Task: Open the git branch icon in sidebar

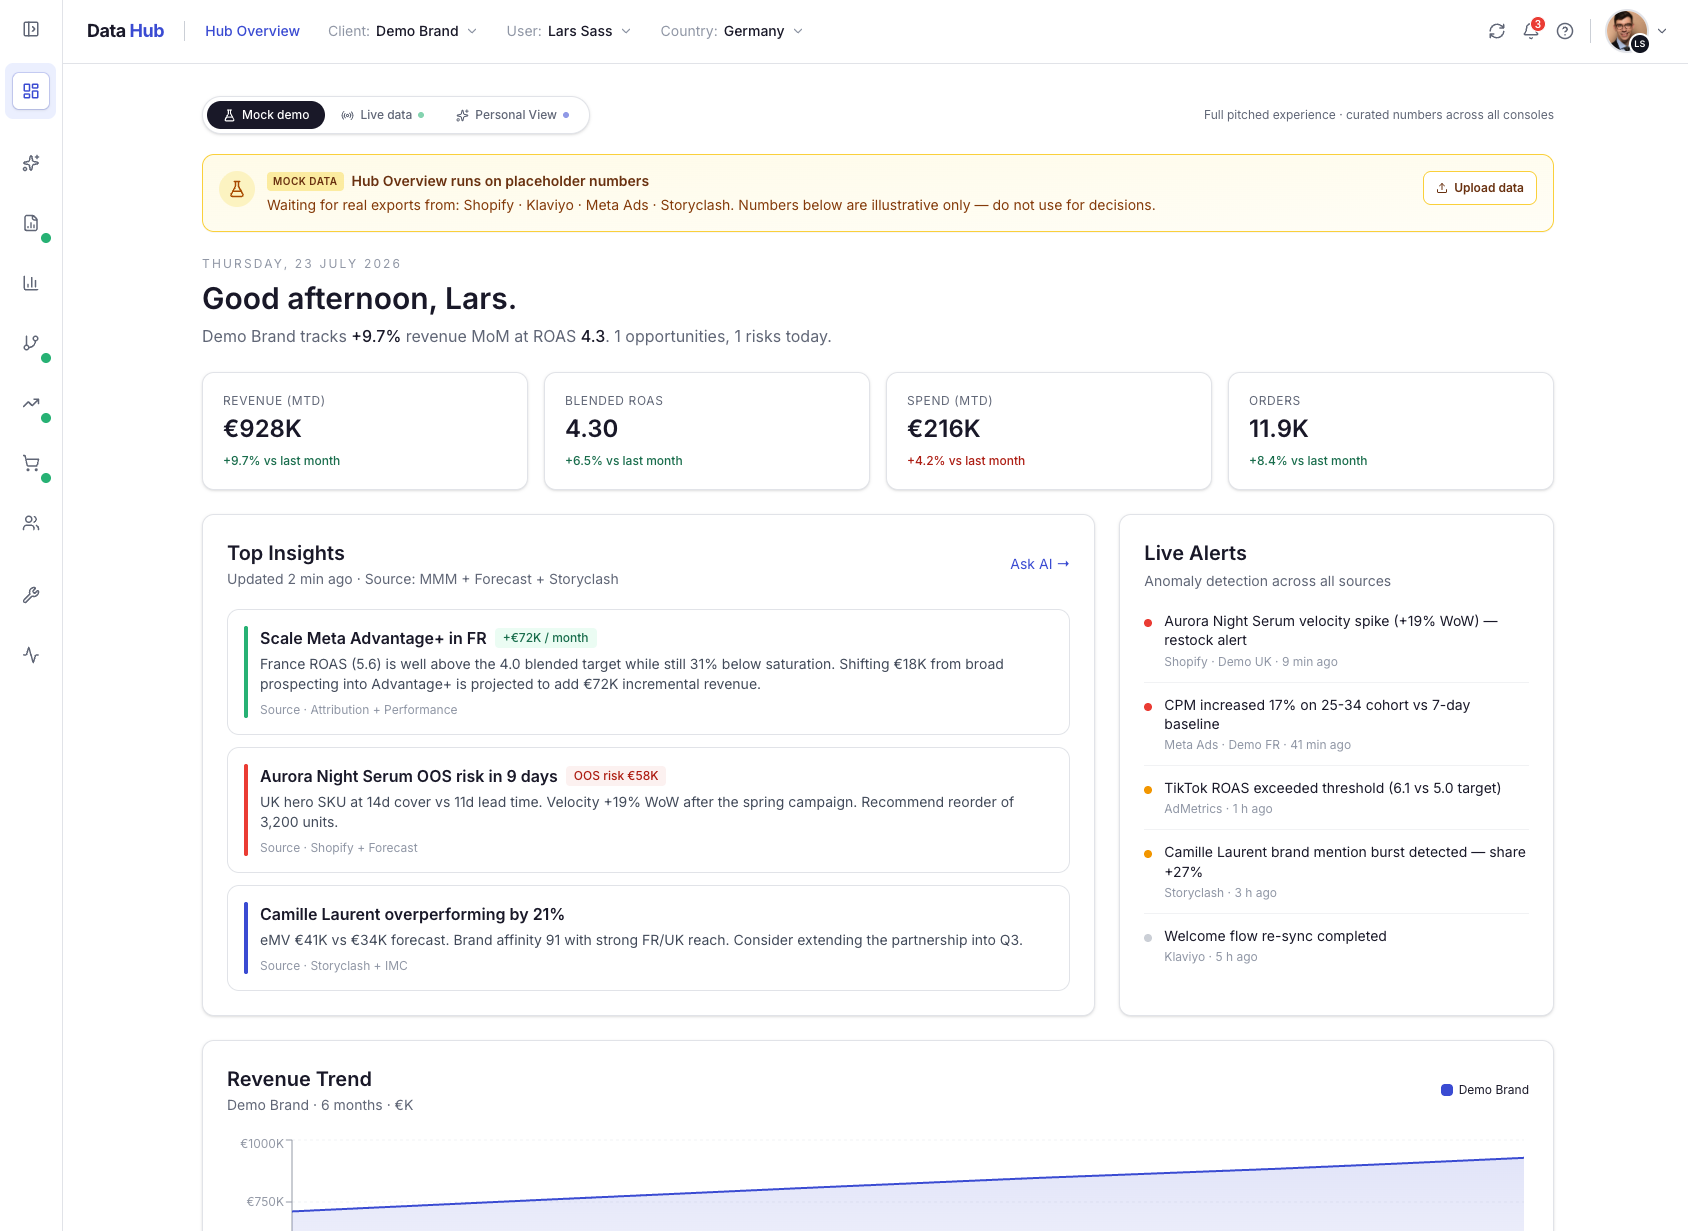Action: click(x=31, y=343)
